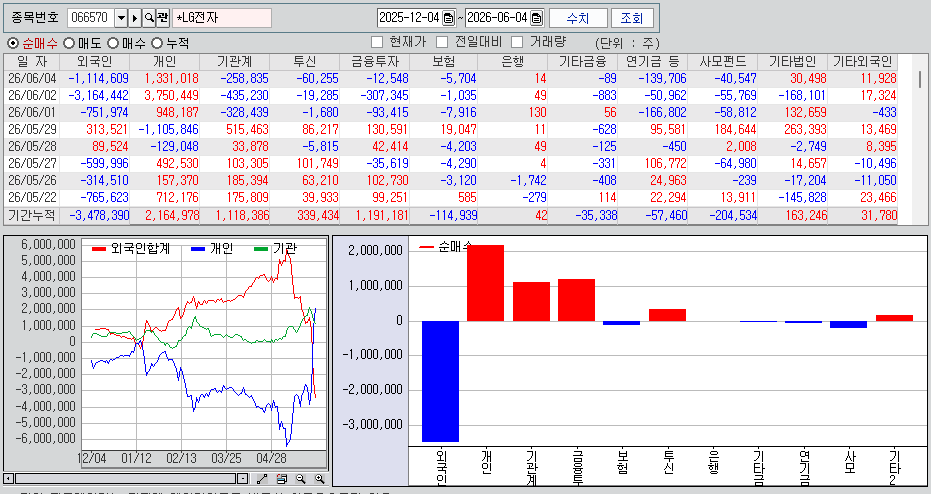The image size is (931, 494).
Task: Click the chart horizontal scrollbar track
Action: (x=126, y=479)
